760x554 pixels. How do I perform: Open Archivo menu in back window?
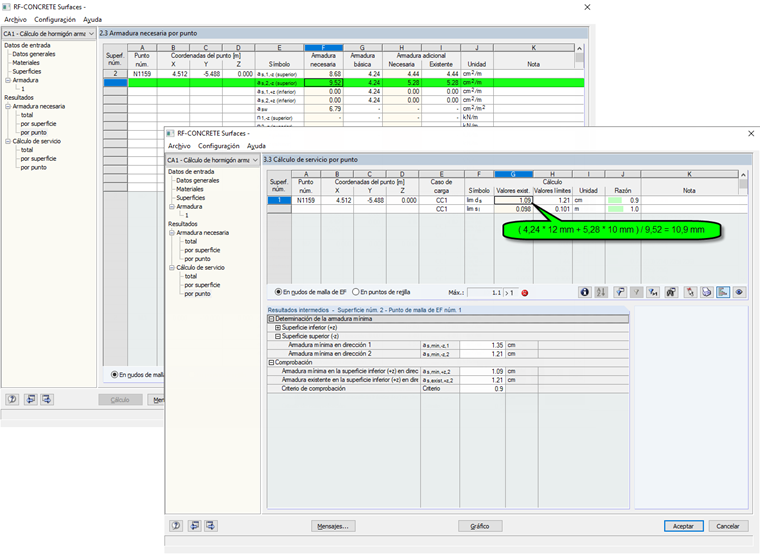[16, 19]
